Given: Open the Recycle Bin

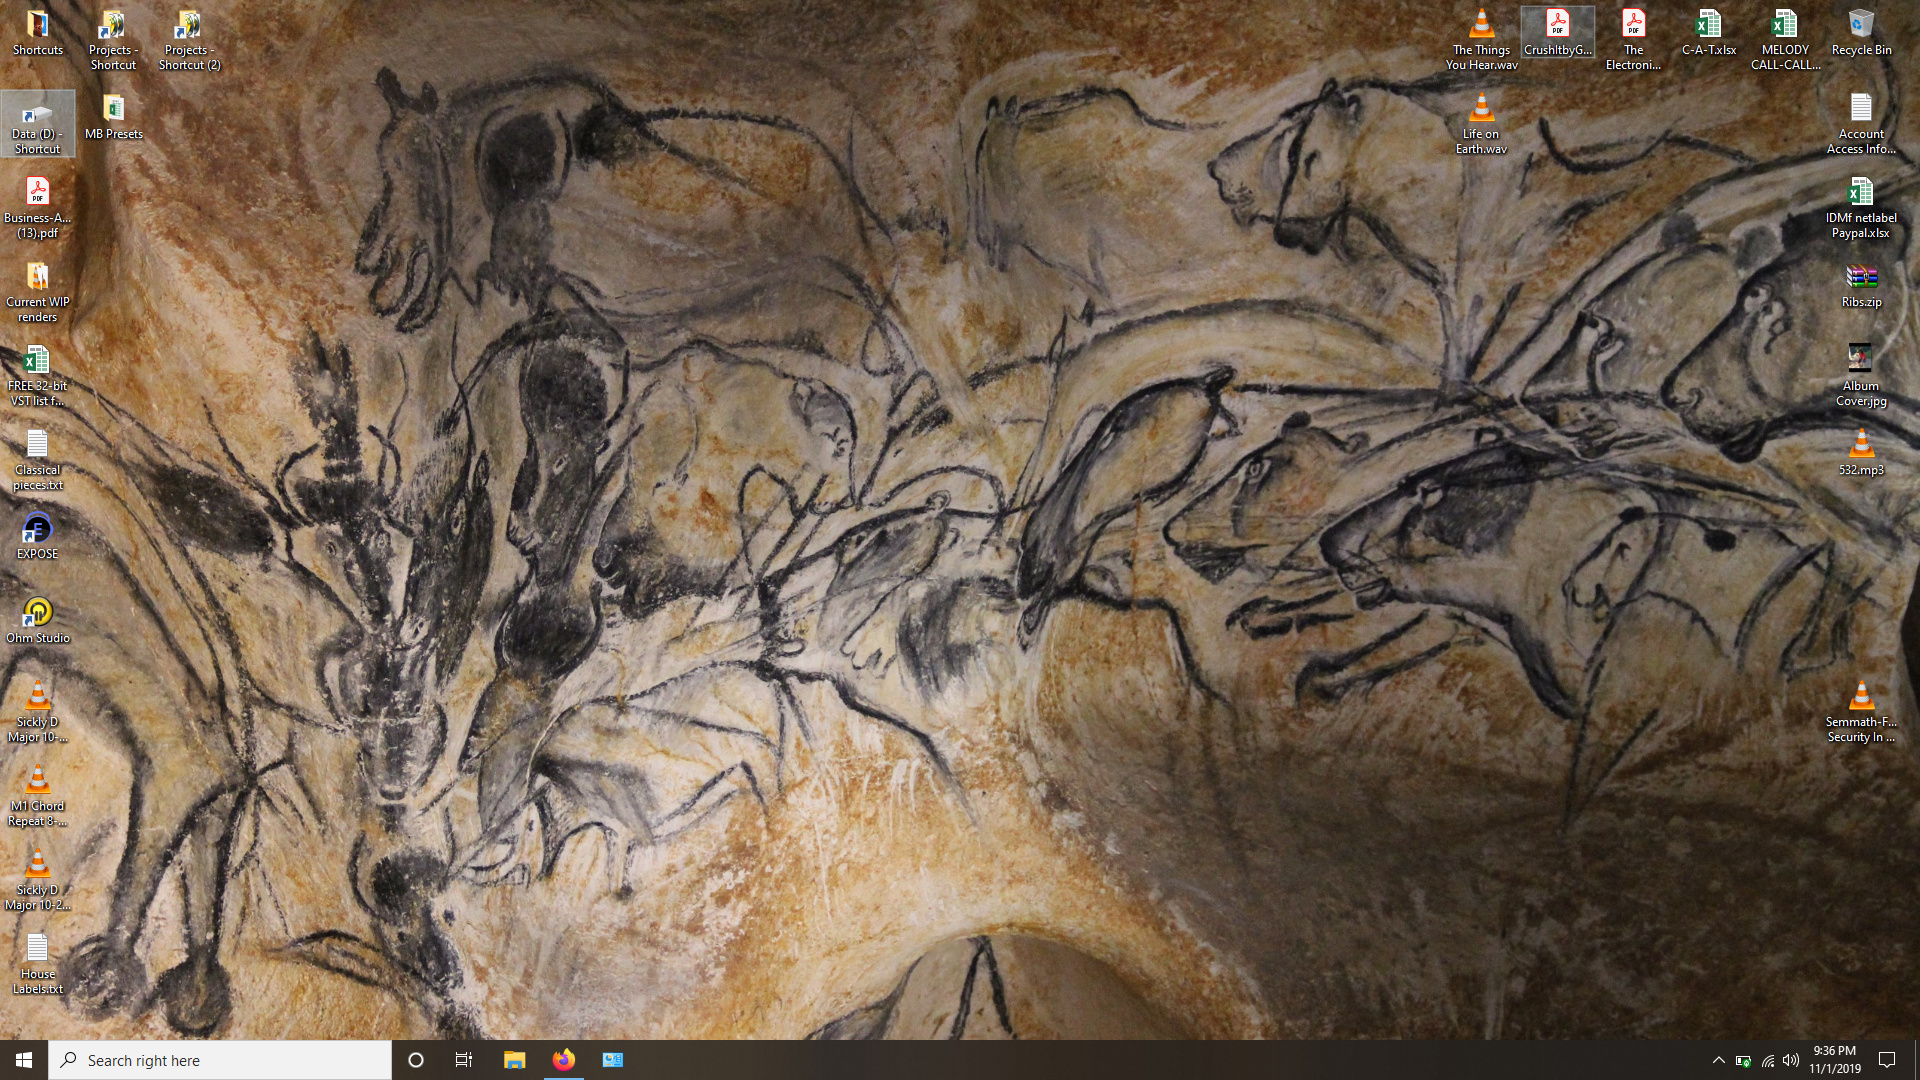Looking at the screenshot, I should pos(1861,33).
